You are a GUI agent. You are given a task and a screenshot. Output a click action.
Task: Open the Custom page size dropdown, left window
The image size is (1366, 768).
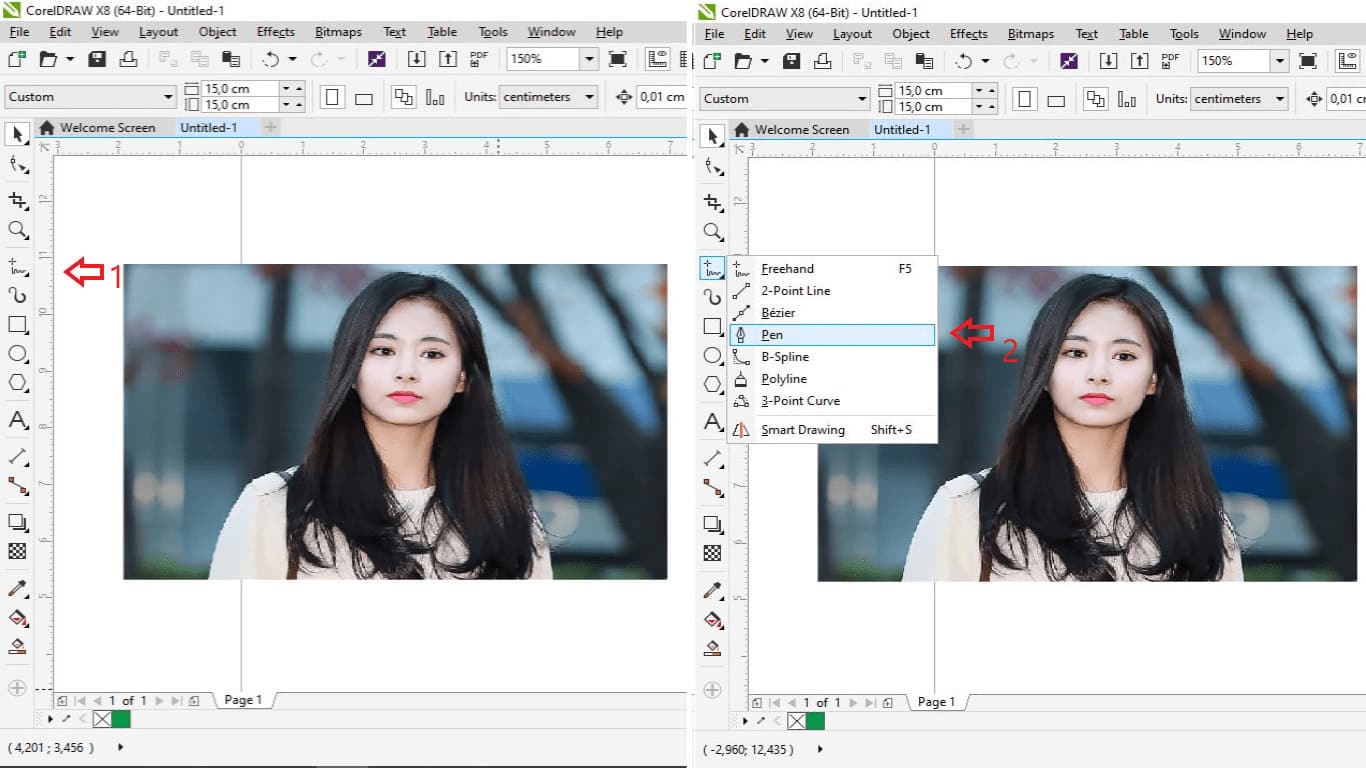point(168,97)
